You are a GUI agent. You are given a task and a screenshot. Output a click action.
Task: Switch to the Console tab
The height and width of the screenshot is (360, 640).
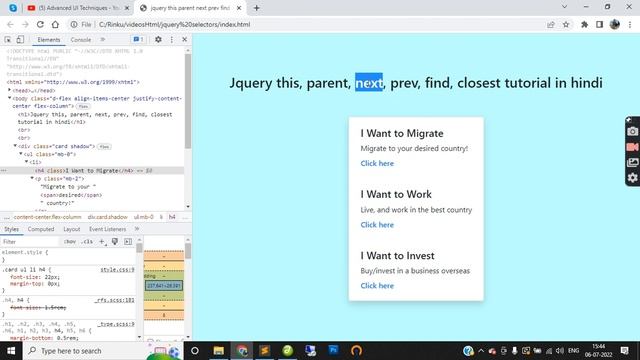[x=81, y=40]
